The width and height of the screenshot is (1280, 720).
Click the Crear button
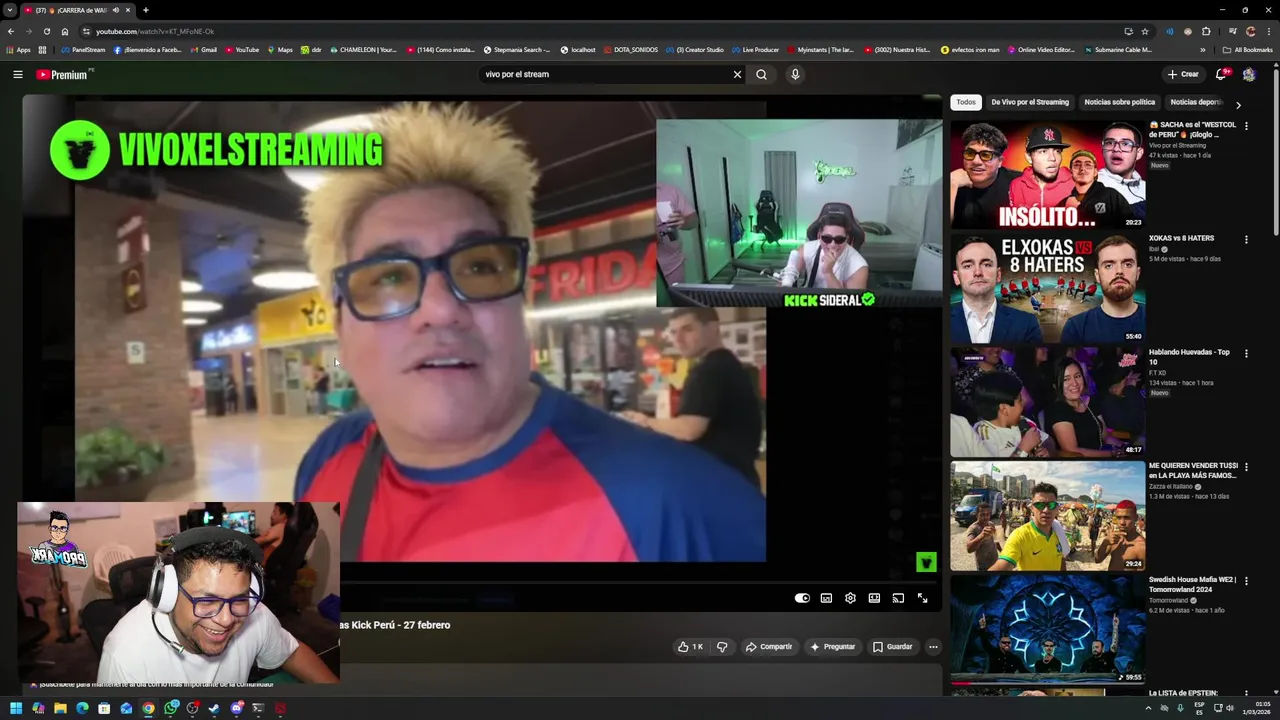pos(1183,74)
